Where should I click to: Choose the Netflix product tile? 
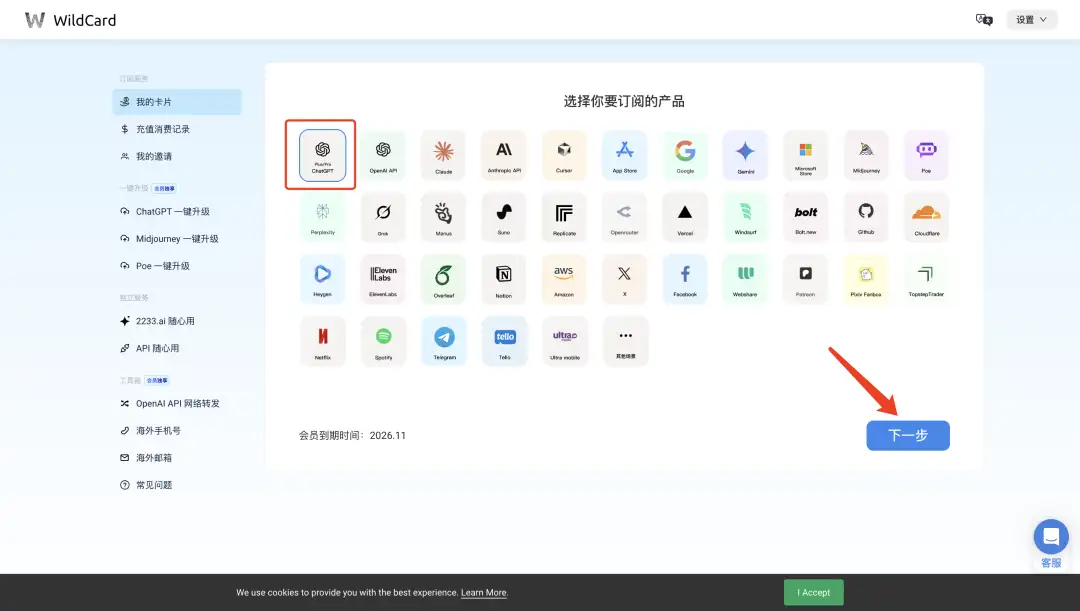pos(322,342)
